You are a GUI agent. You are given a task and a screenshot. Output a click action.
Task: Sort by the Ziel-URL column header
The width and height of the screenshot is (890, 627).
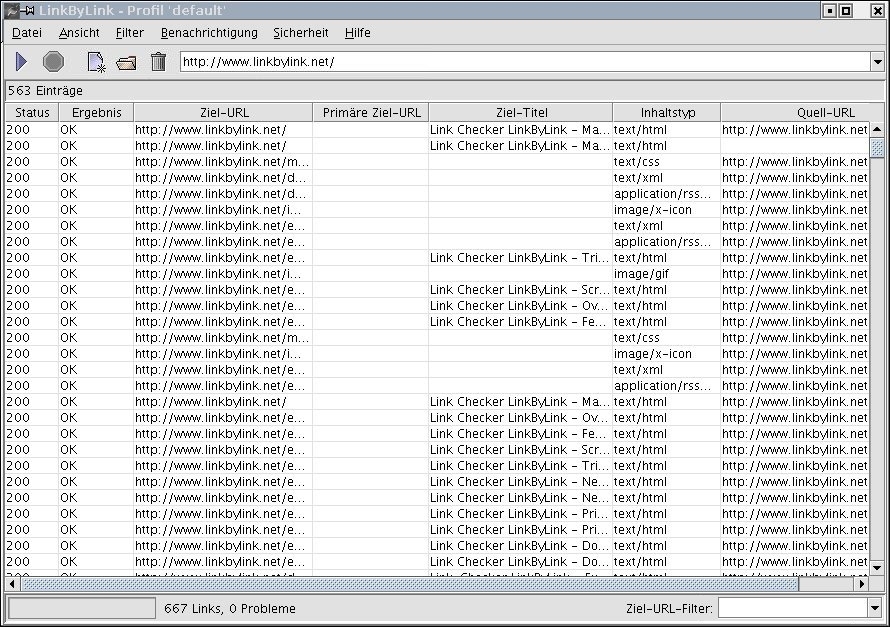[x=224, y=112]
